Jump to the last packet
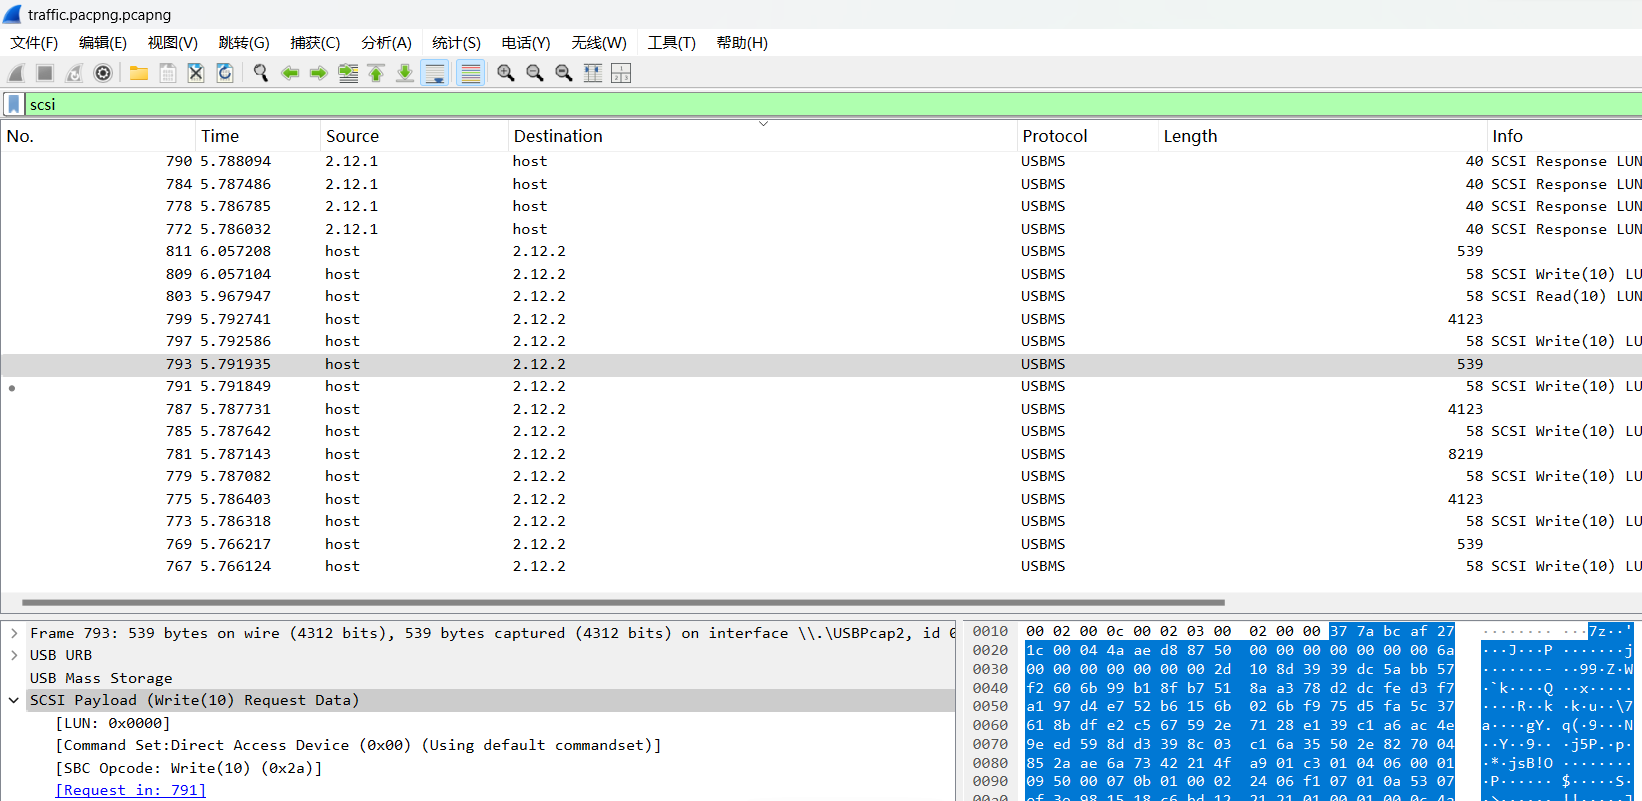1642x801 pixels. (406, 73)
